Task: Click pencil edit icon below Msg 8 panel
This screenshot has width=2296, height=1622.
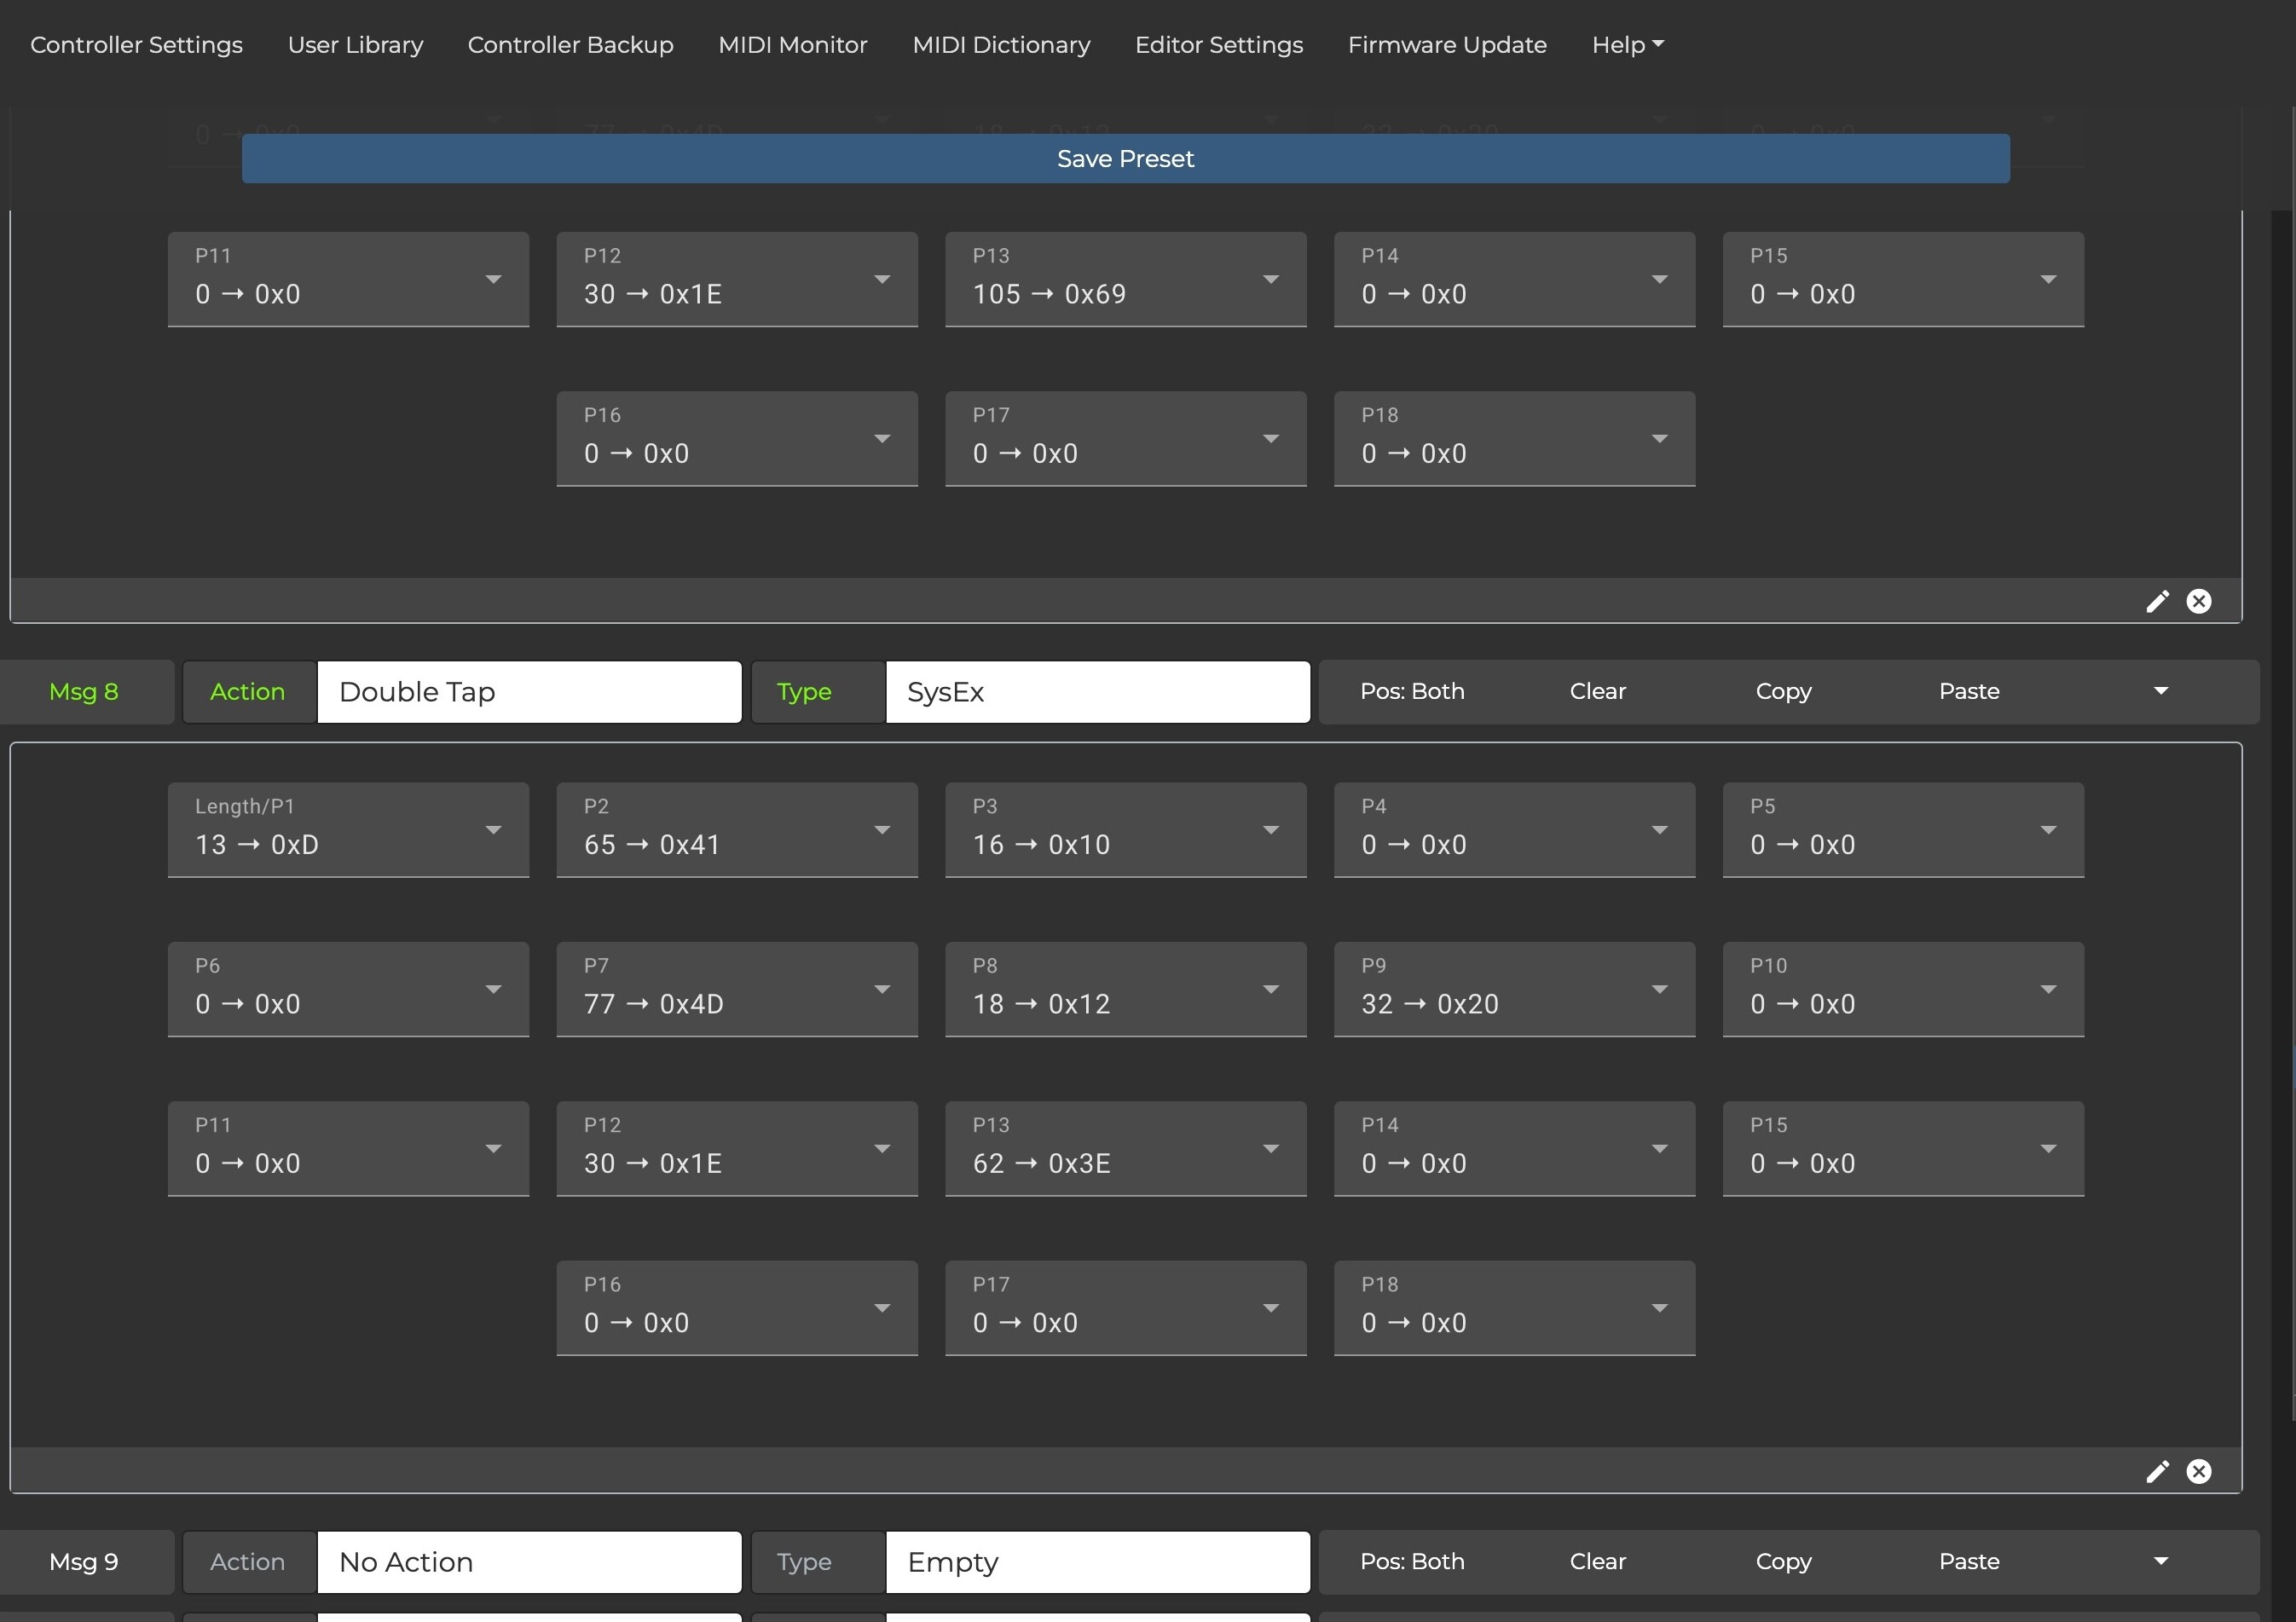Action: coord(2157,1471)
